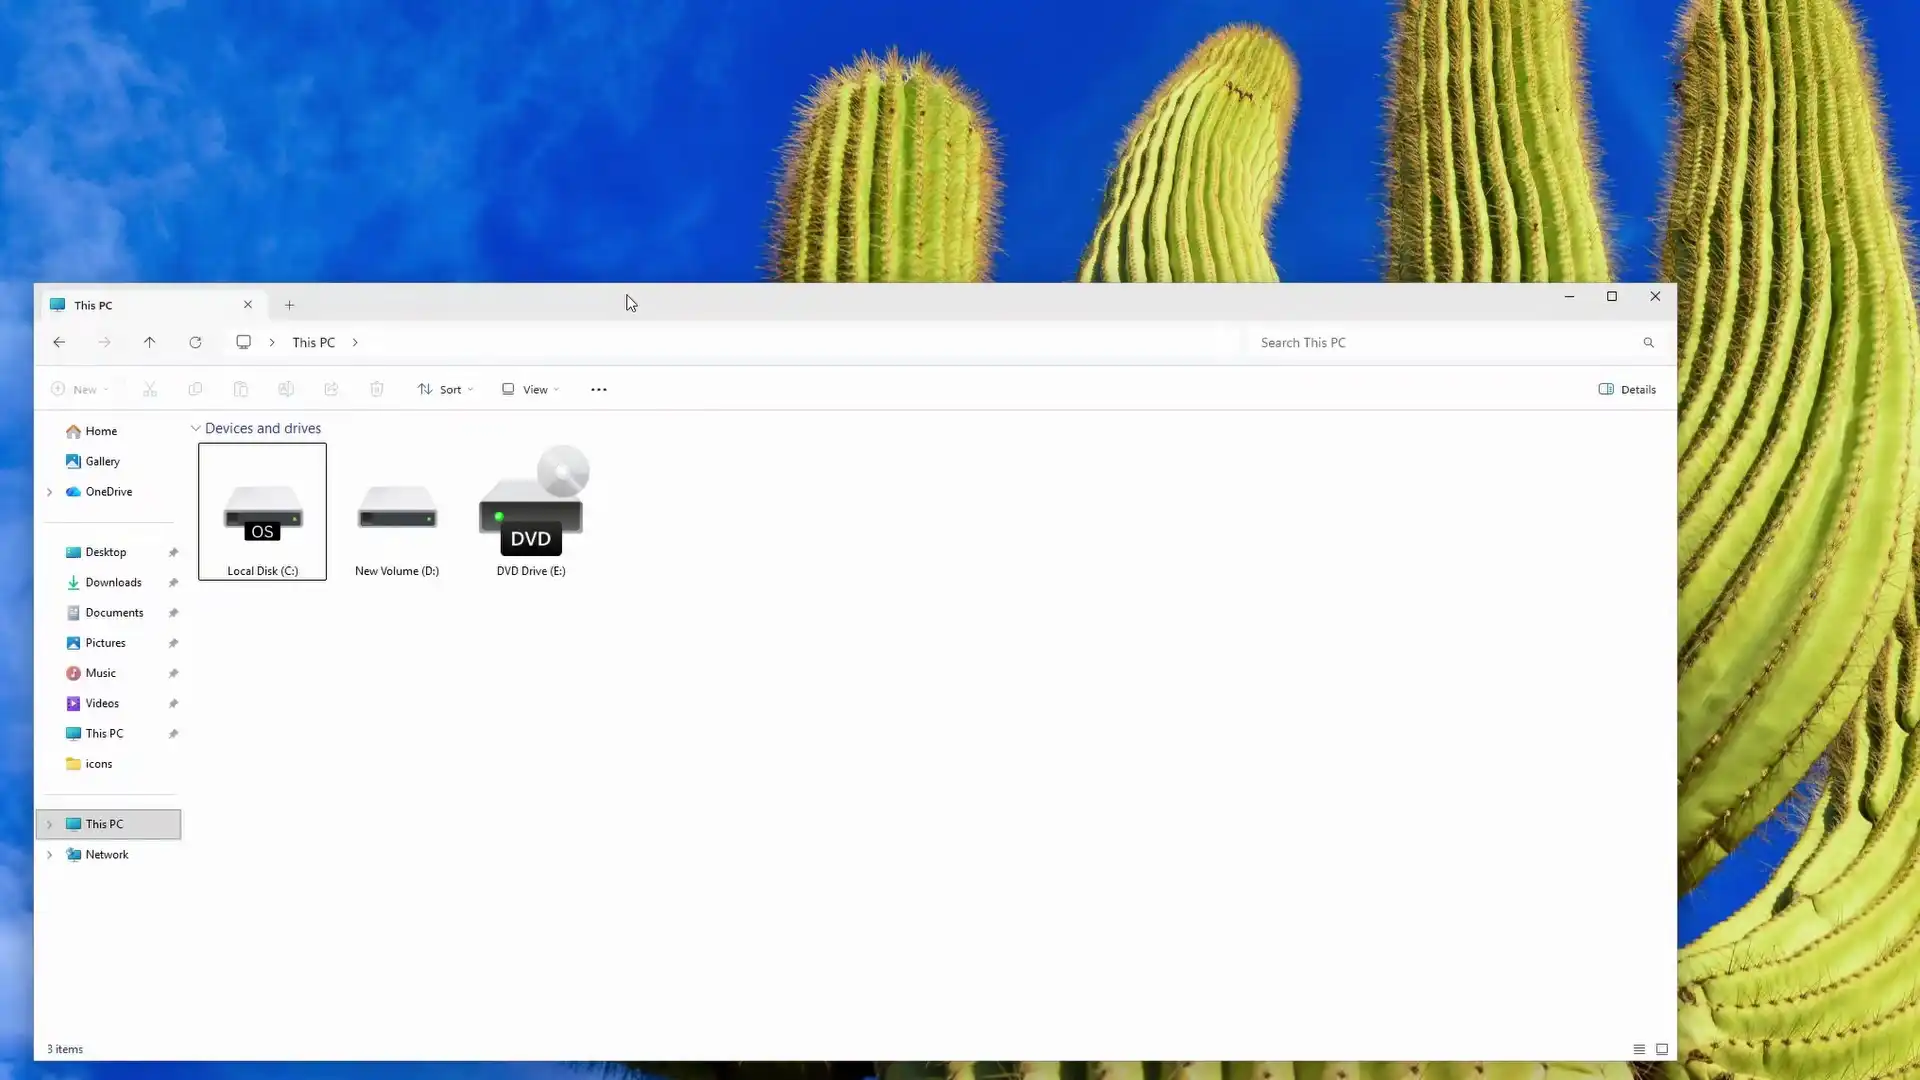The width and height of the screenshot is (1920, 1080).
Task: Open the See more ellipsis menu
Action: tap(599, 389)
